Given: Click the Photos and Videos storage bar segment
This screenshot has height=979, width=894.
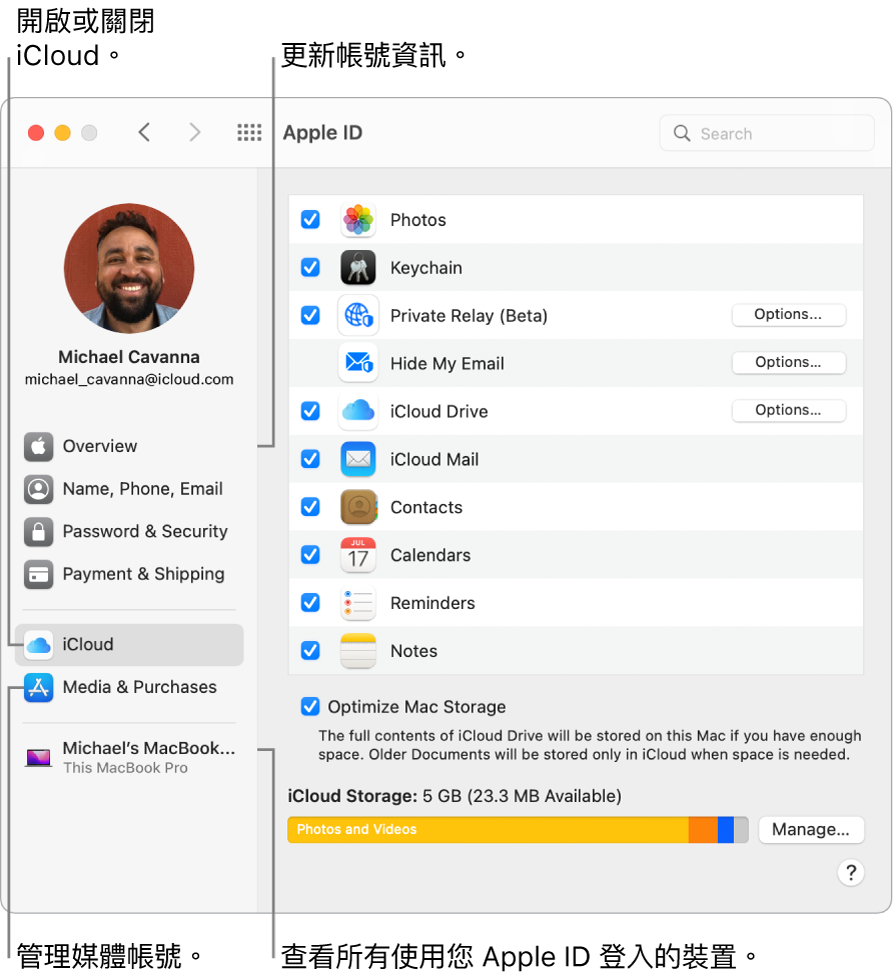Looking at the screenshot, I should click(x=488, y=830).
